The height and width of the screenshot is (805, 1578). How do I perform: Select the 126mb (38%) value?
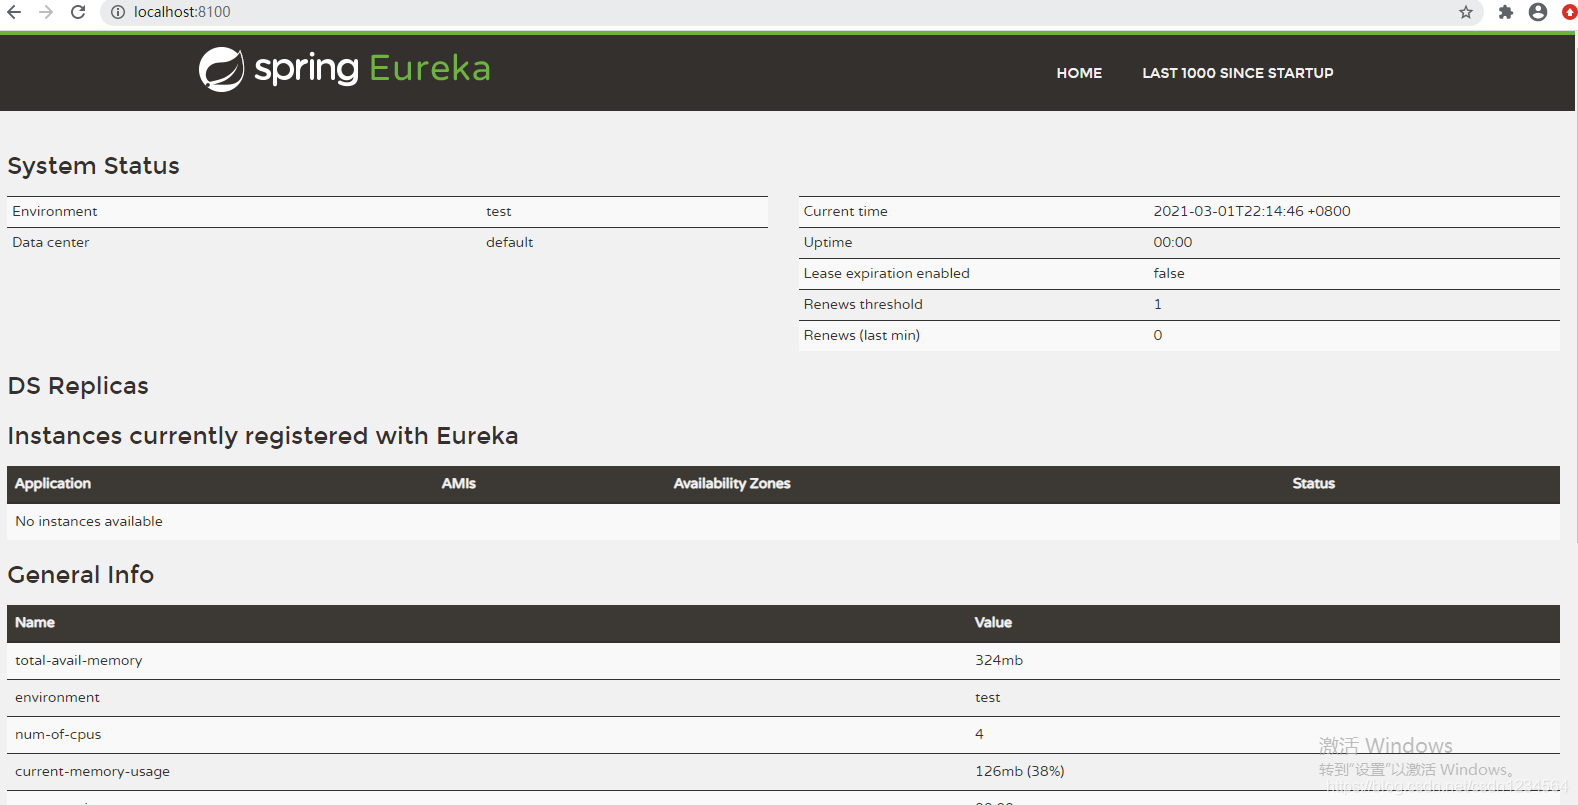coord(1020,771)
